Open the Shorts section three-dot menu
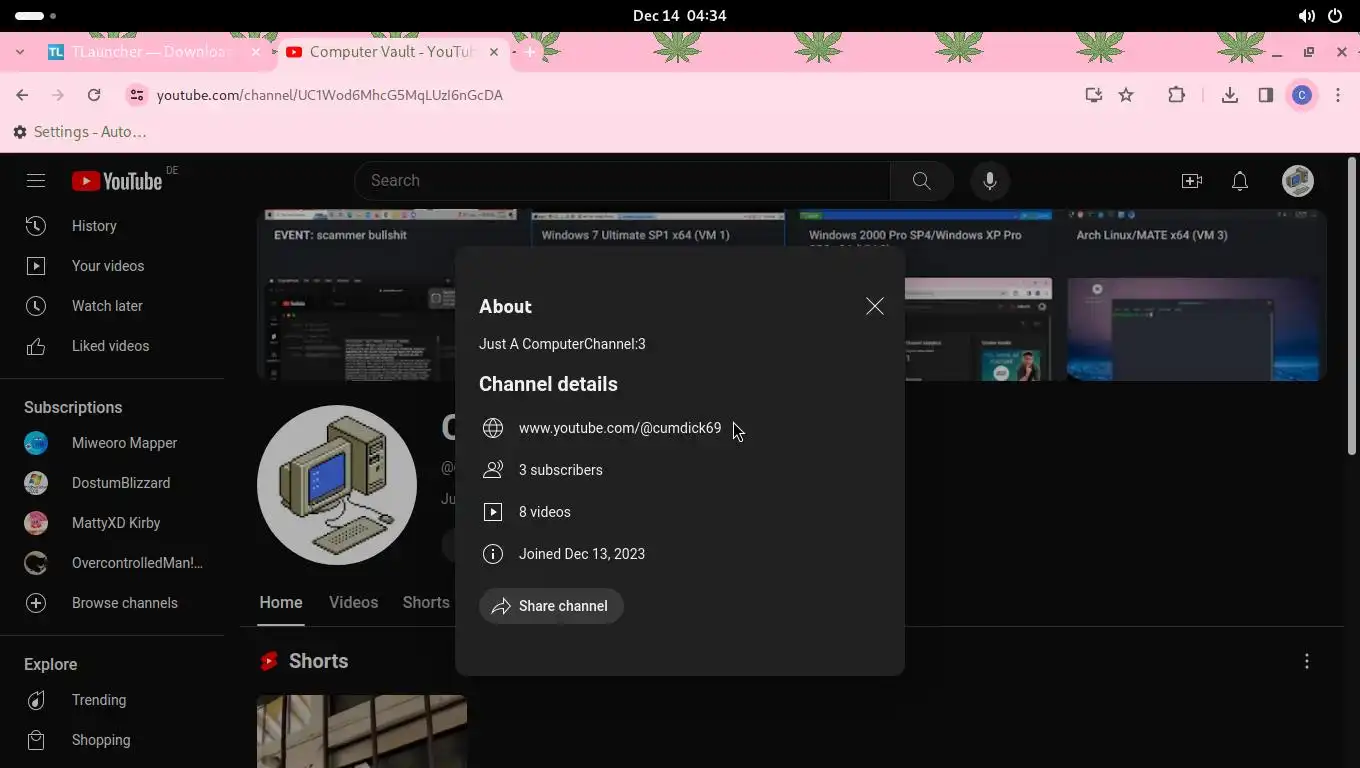The image size is (1360, 768). coord(1307,662)
